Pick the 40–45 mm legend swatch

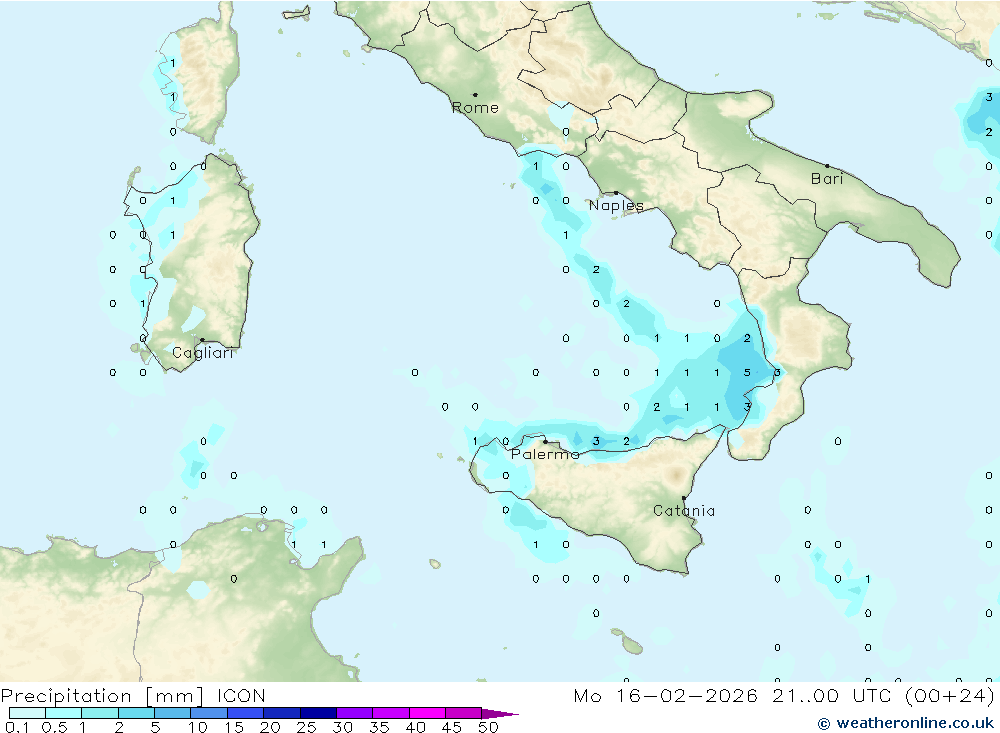(427, 713)
